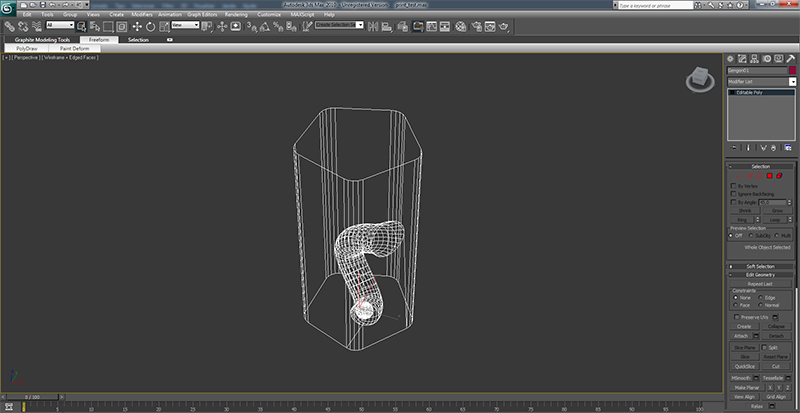Switch to Motion command panel tab
800x413 pixels.
pyautogui.click(x=767, y=59)
